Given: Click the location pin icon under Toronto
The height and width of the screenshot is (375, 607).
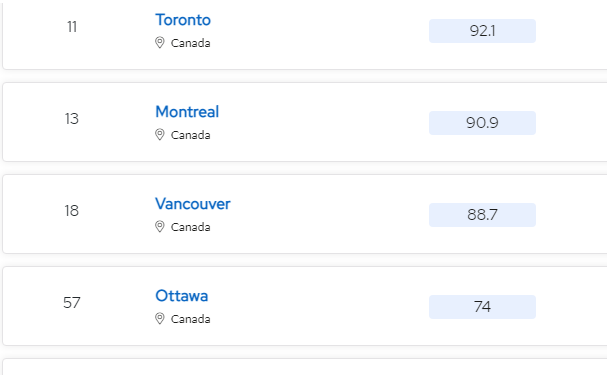Looking at the screenshot, I should coord(159,43).
